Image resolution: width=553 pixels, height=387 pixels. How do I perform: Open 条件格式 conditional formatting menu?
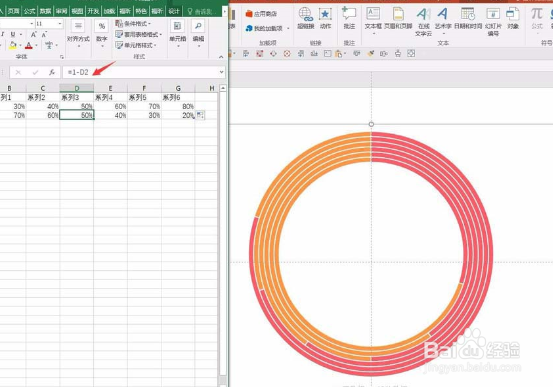[x=133, y=24]
